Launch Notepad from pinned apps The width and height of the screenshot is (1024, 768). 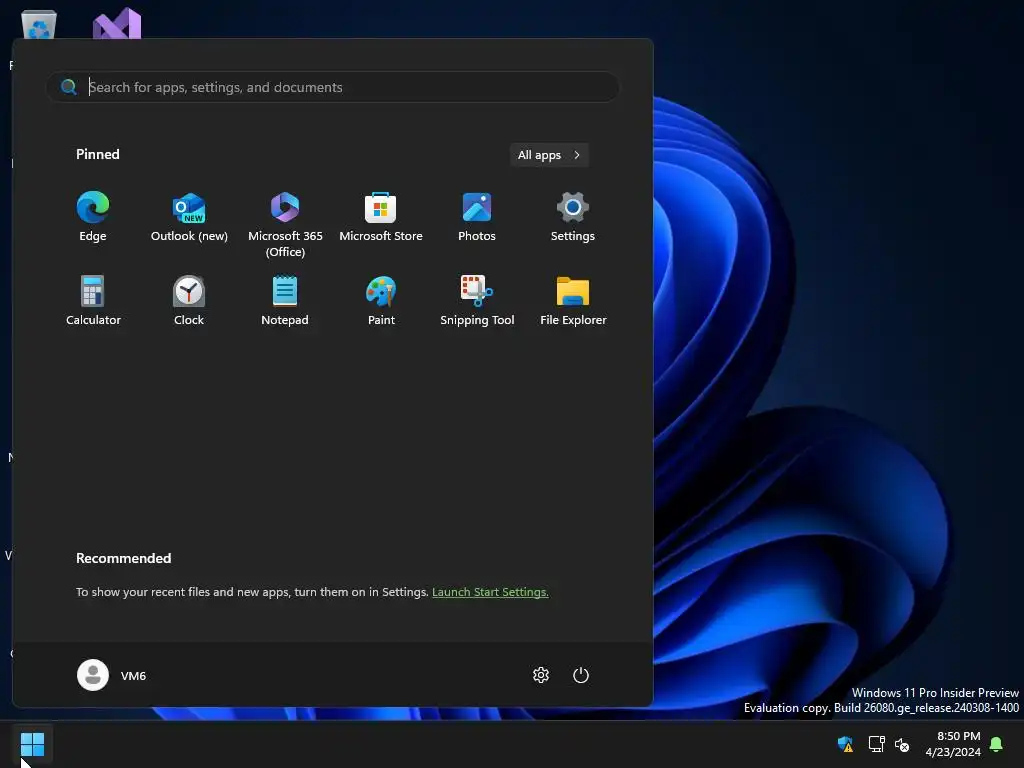pos(285,301)
